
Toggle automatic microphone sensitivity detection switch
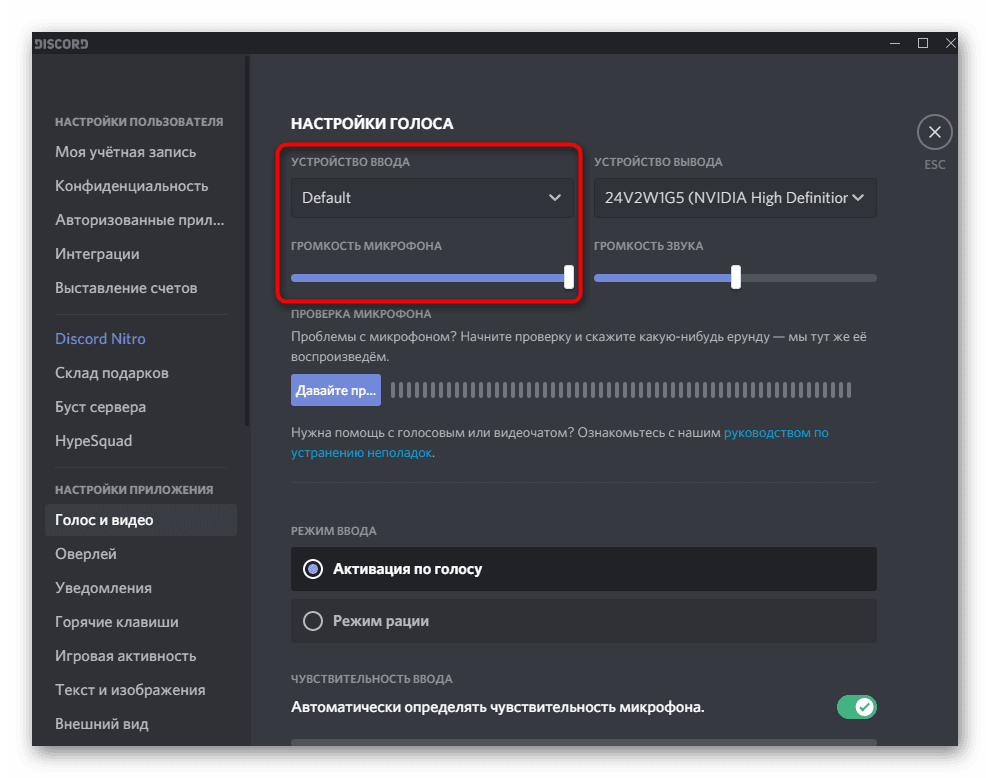coord(857,707)
